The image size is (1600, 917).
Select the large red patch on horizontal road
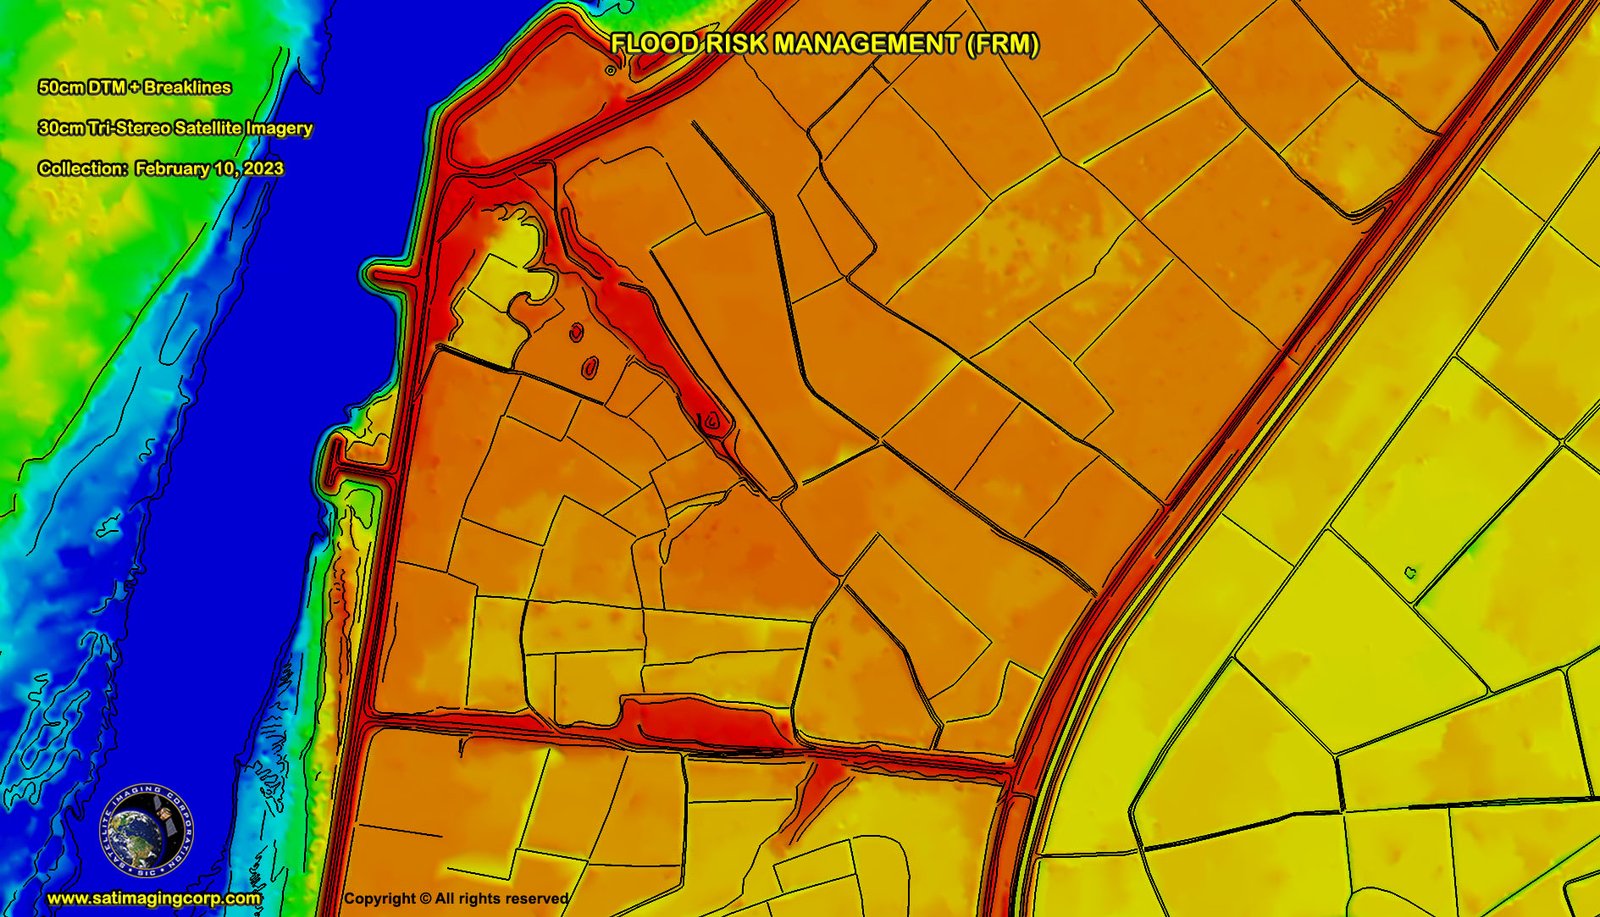[x=700, y=722]
